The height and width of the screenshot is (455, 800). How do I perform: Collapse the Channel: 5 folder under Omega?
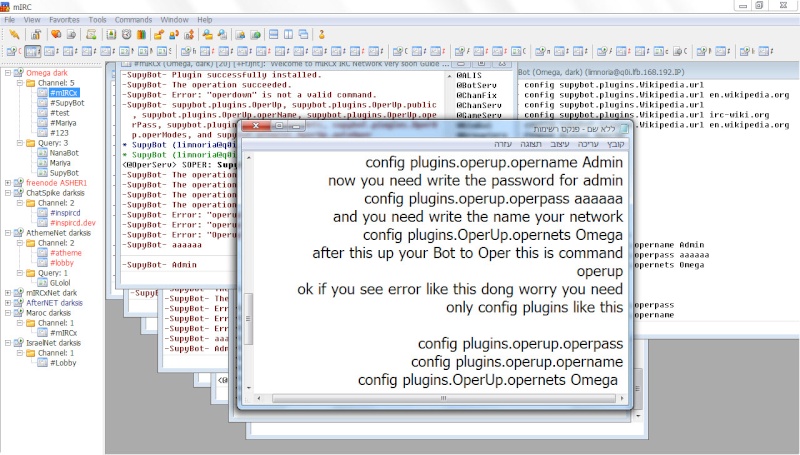(19, 83)
